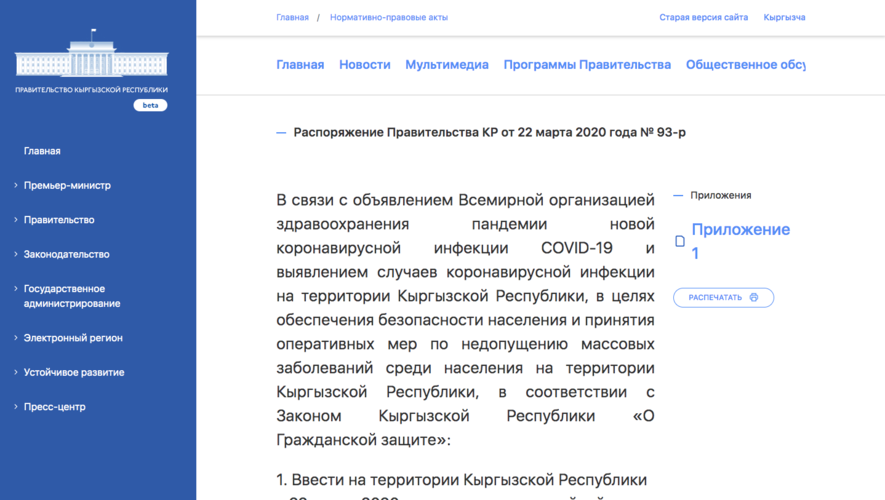Screen dimensions: 885x500
Task: Expand the Премьер-министр sidebar section
Action: click(67, 185)
